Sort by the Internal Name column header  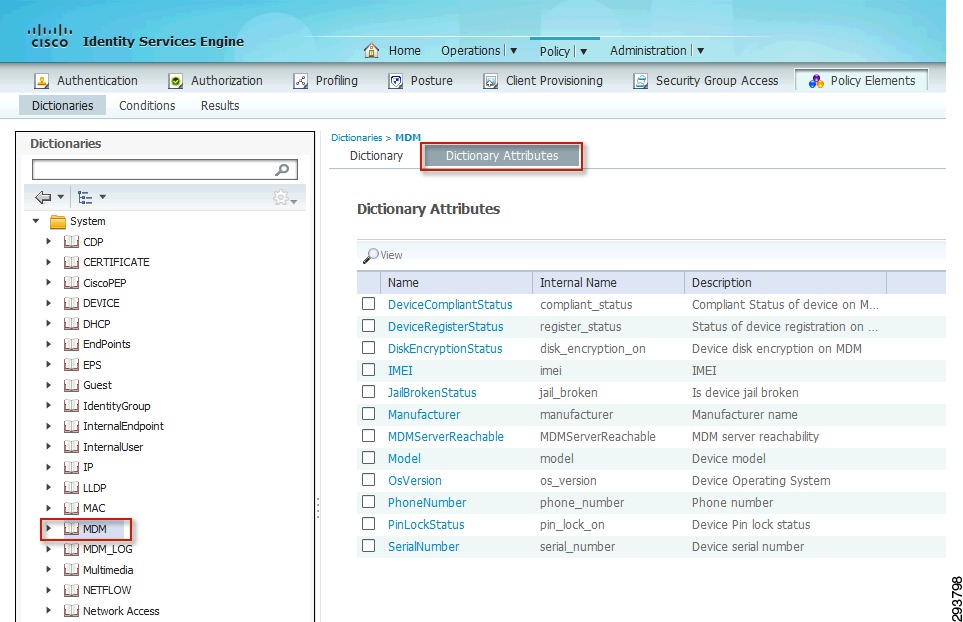pos(608,282)
